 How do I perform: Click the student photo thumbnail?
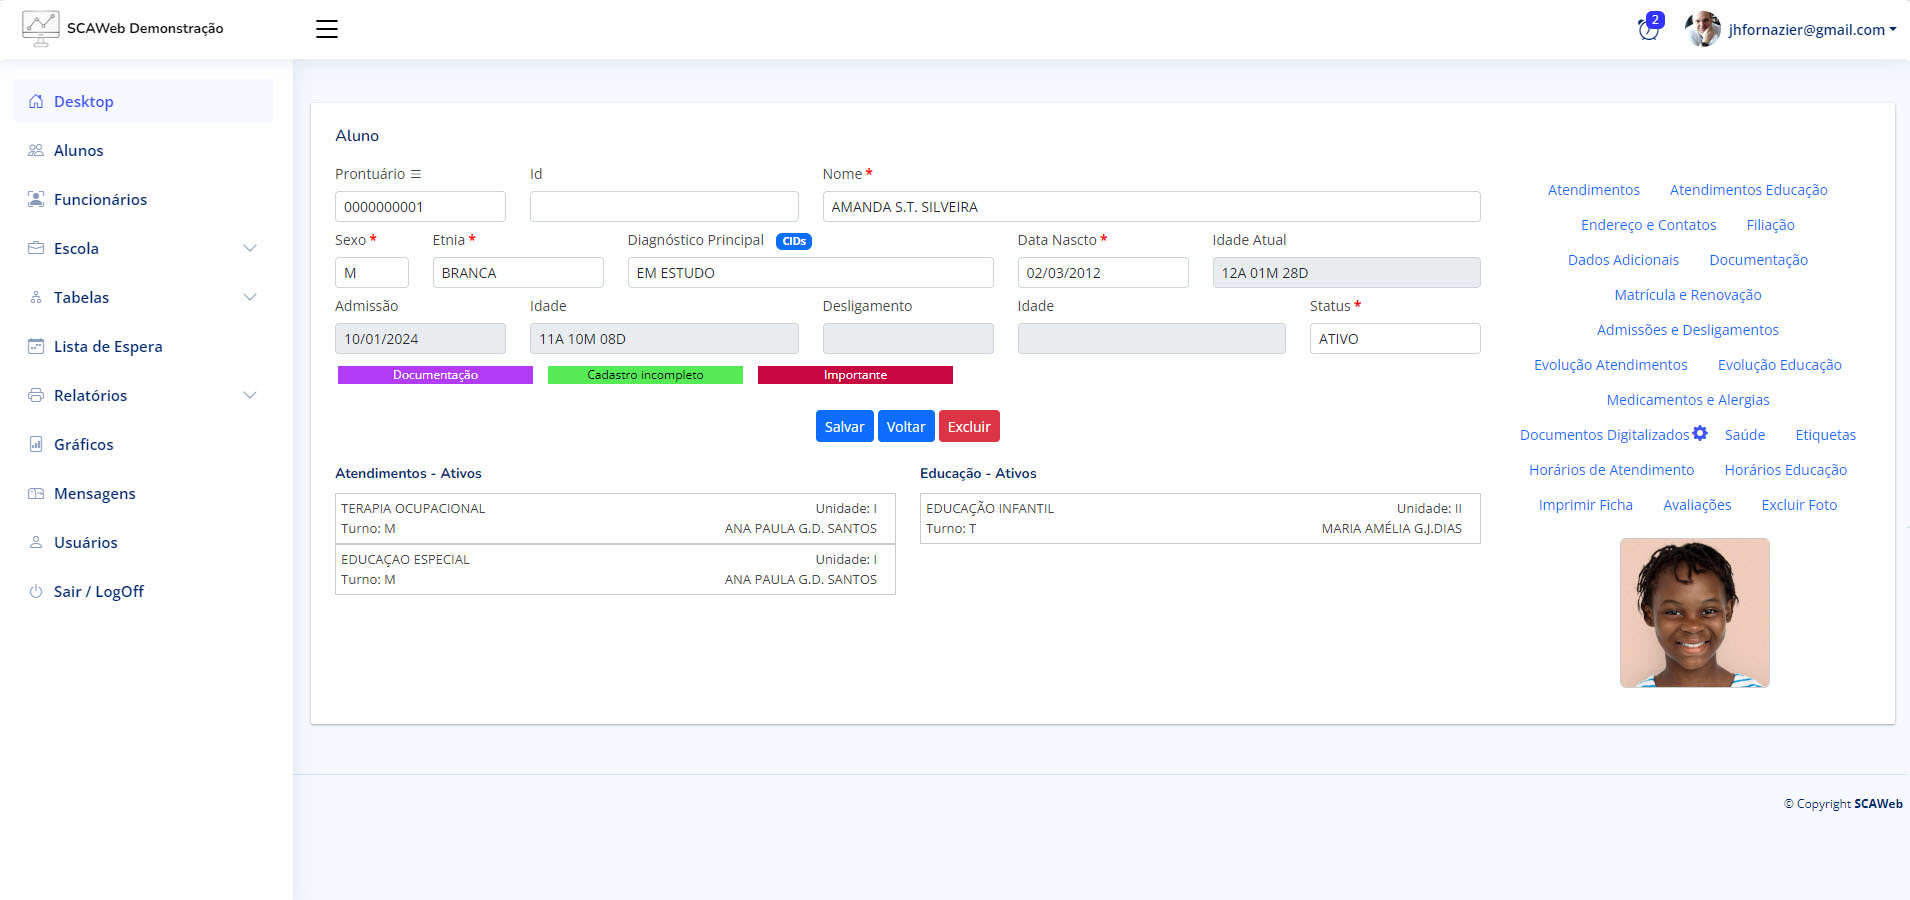1694,612
